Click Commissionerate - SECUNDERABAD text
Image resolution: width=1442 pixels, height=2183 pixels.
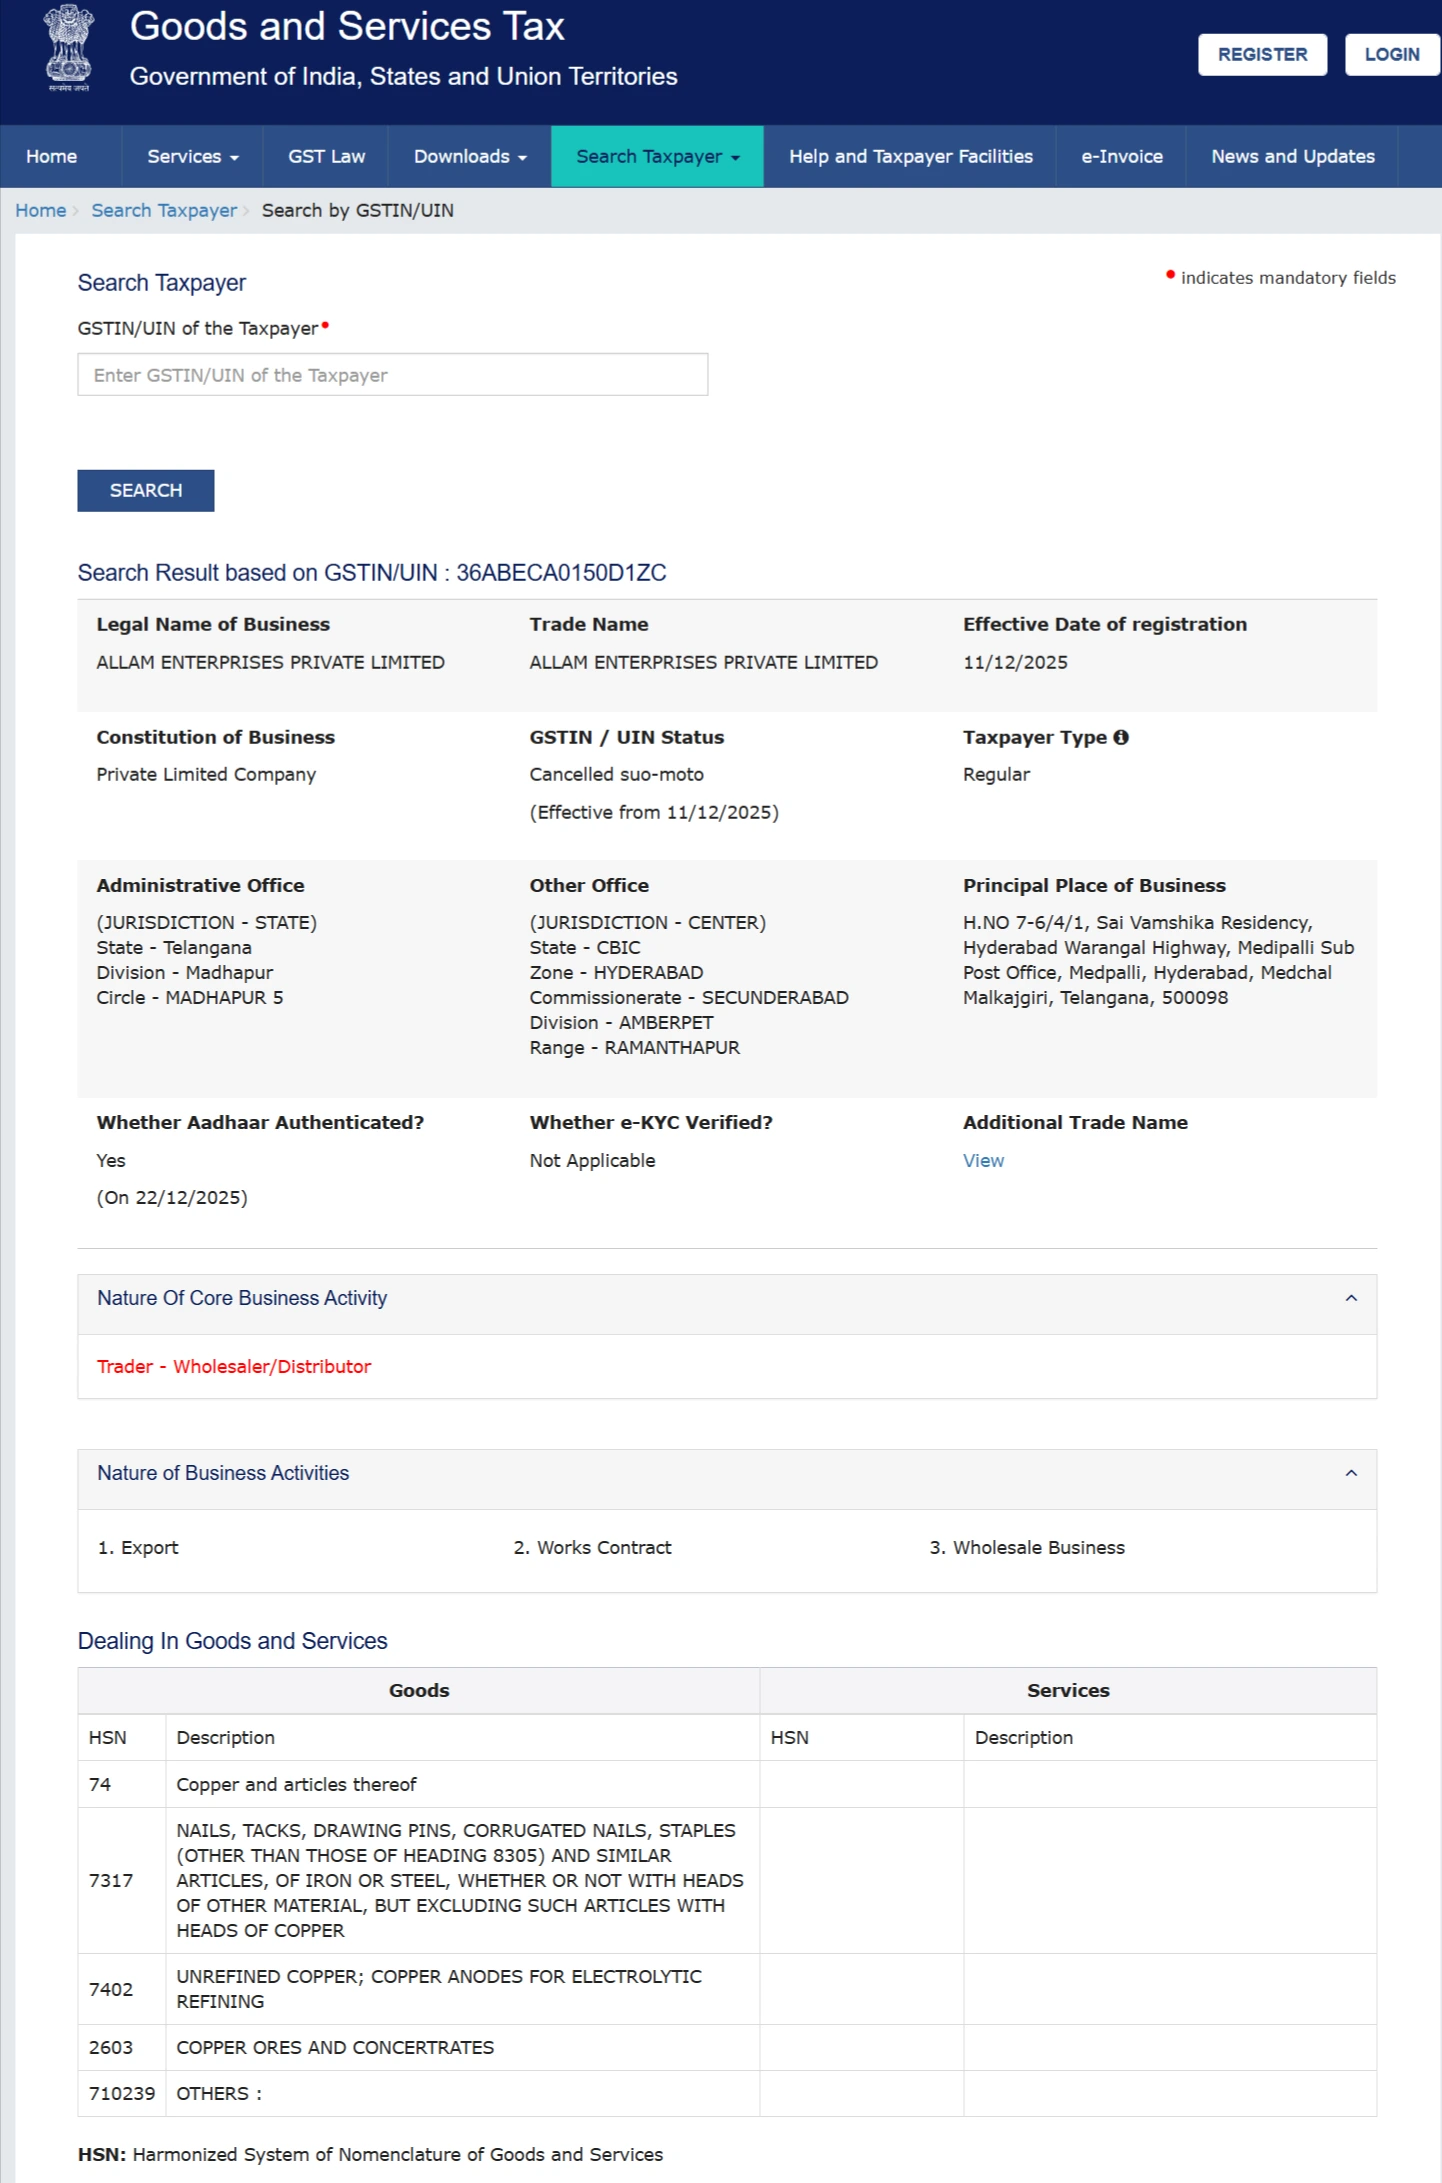[x=689, y=997]
